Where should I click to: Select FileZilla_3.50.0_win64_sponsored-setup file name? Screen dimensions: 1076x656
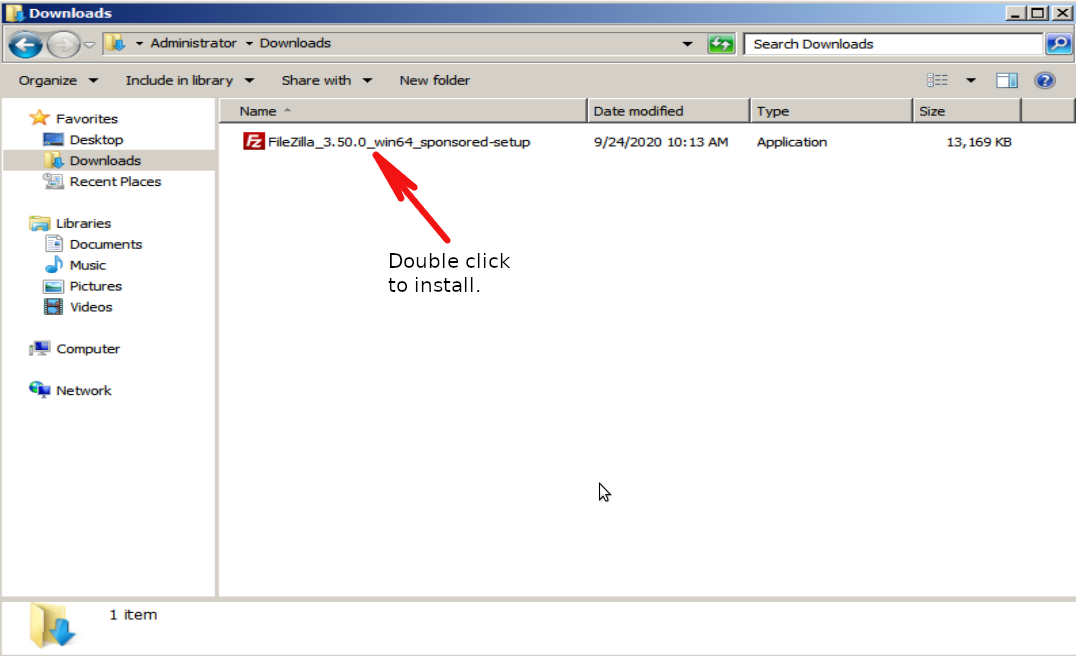tap(399, 142)
